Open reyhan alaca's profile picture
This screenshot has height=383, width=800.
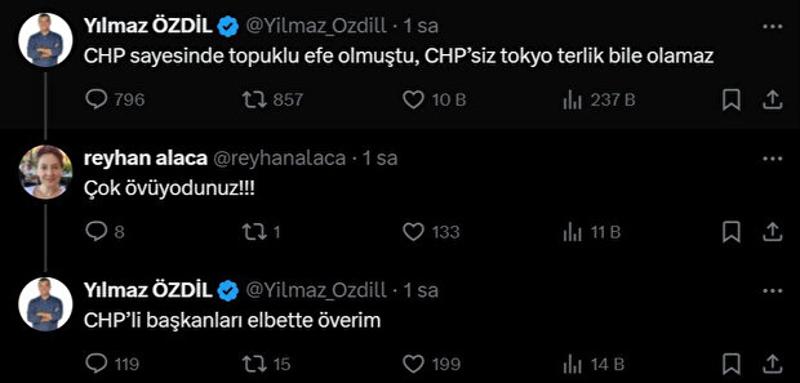pyautogui.click(x=45, y=172)
